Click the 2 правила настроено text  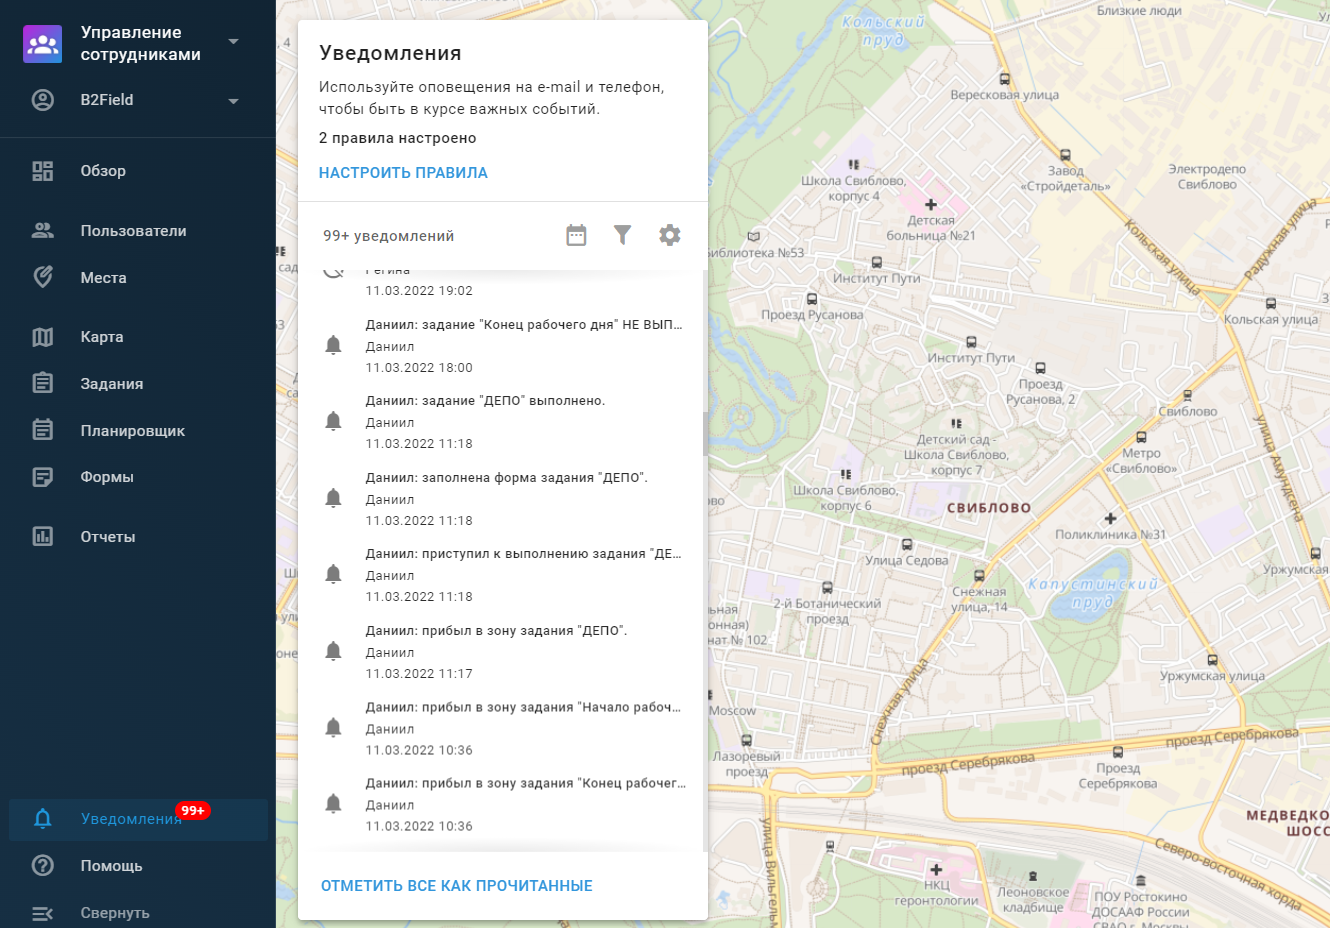[397, 138]
